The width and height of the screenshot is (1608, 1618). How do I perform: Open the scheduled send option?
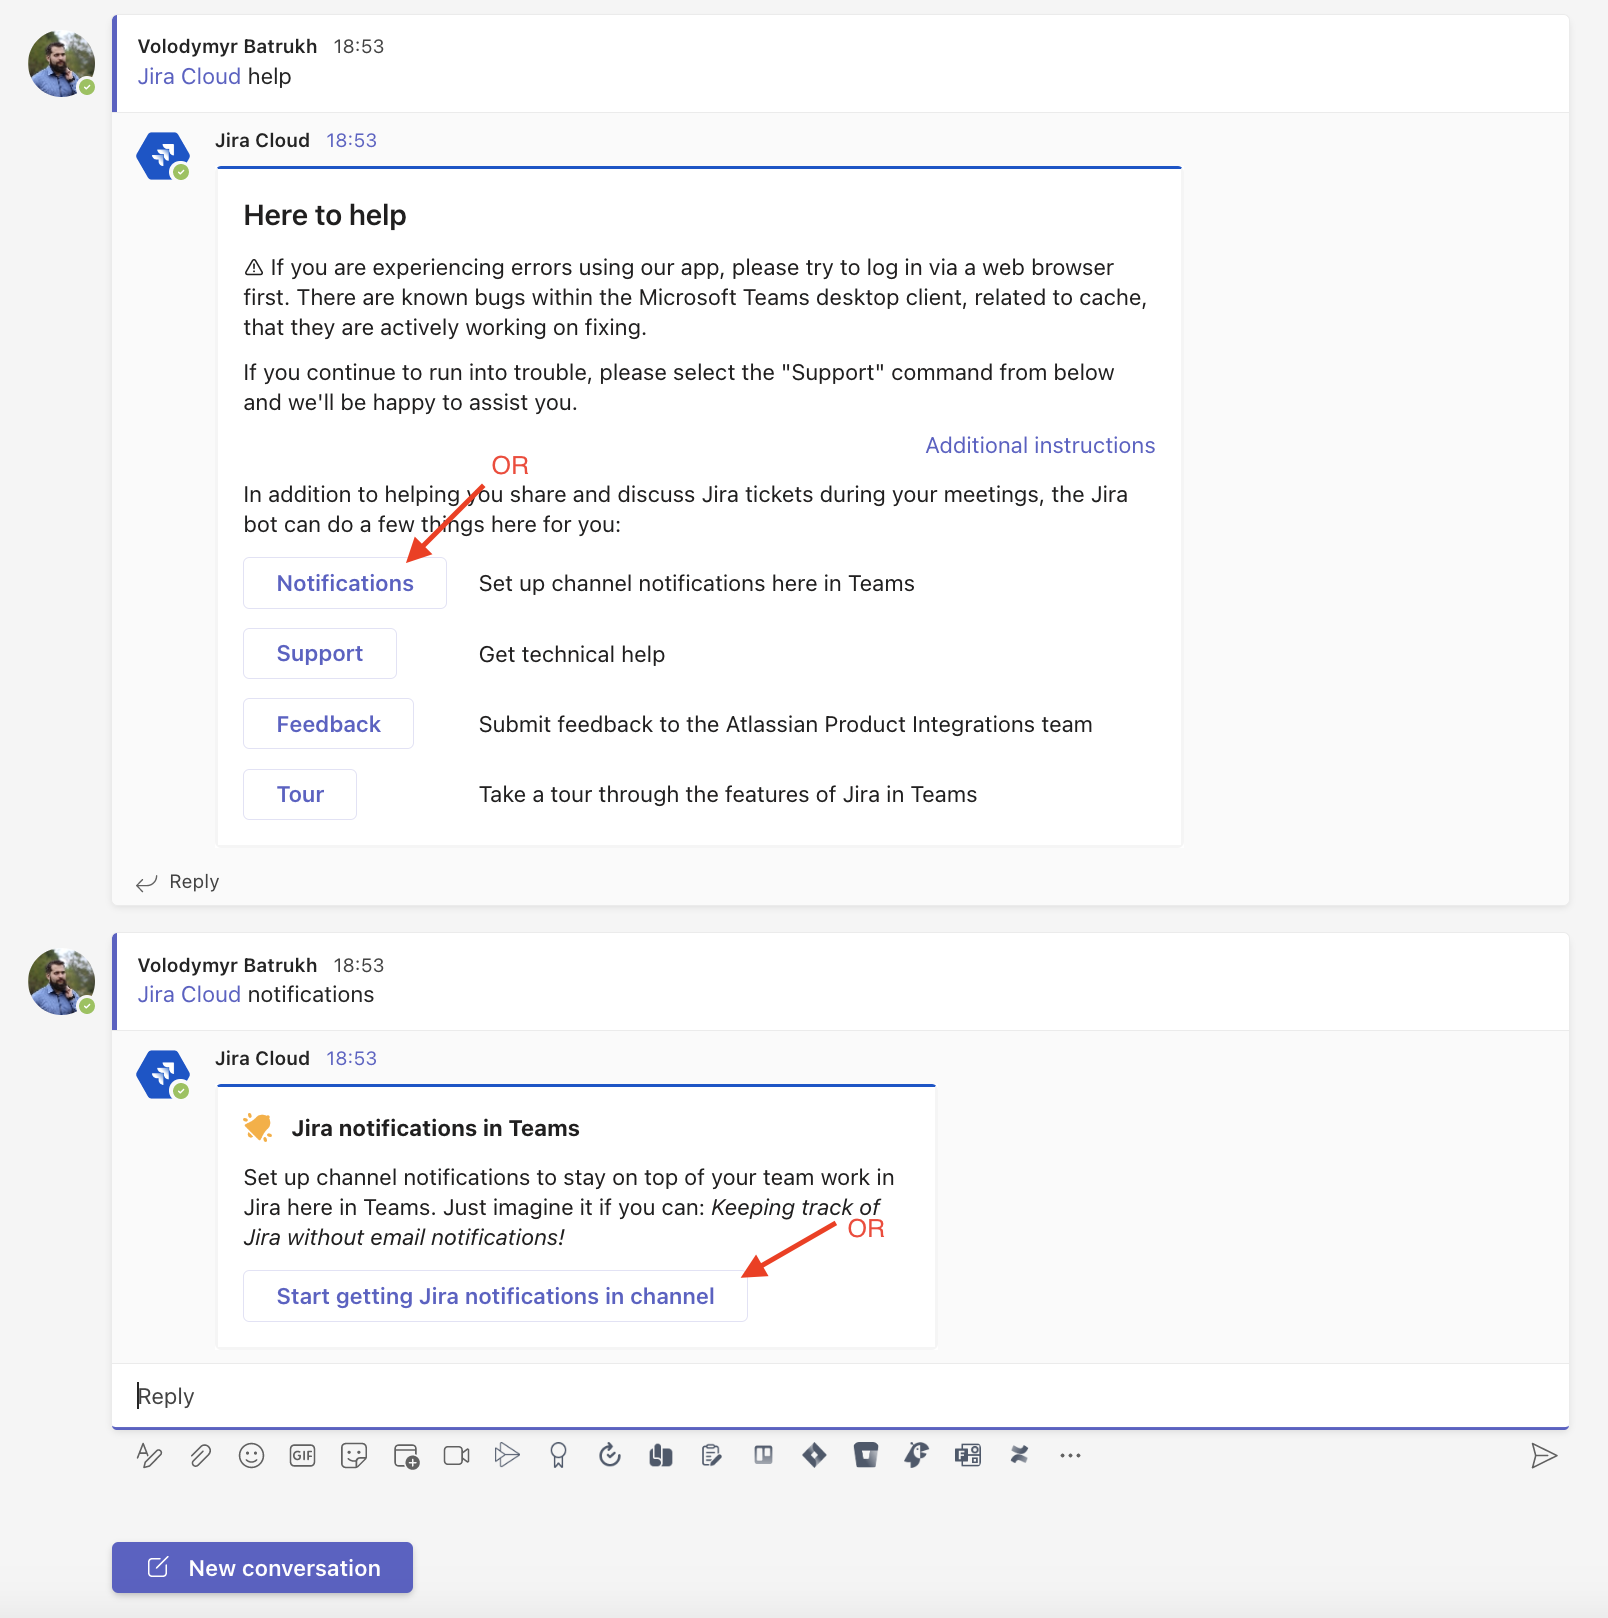coord(609,1455)
